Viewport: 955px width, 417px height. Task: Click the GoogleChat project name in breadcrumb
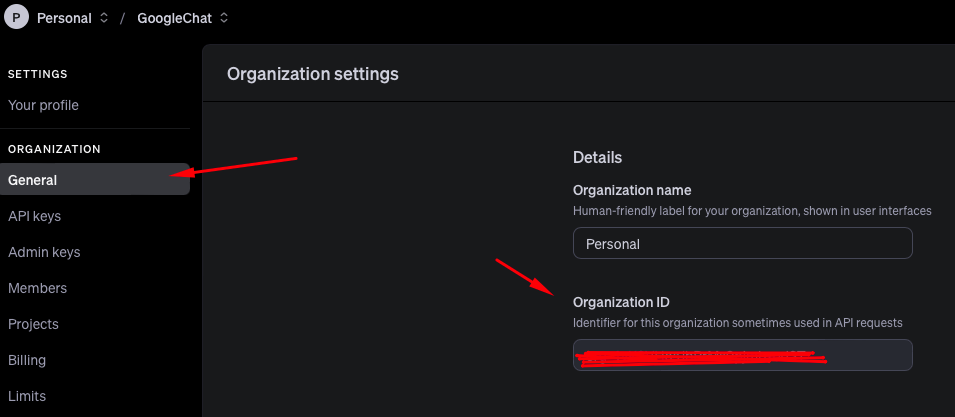[174, 18]
